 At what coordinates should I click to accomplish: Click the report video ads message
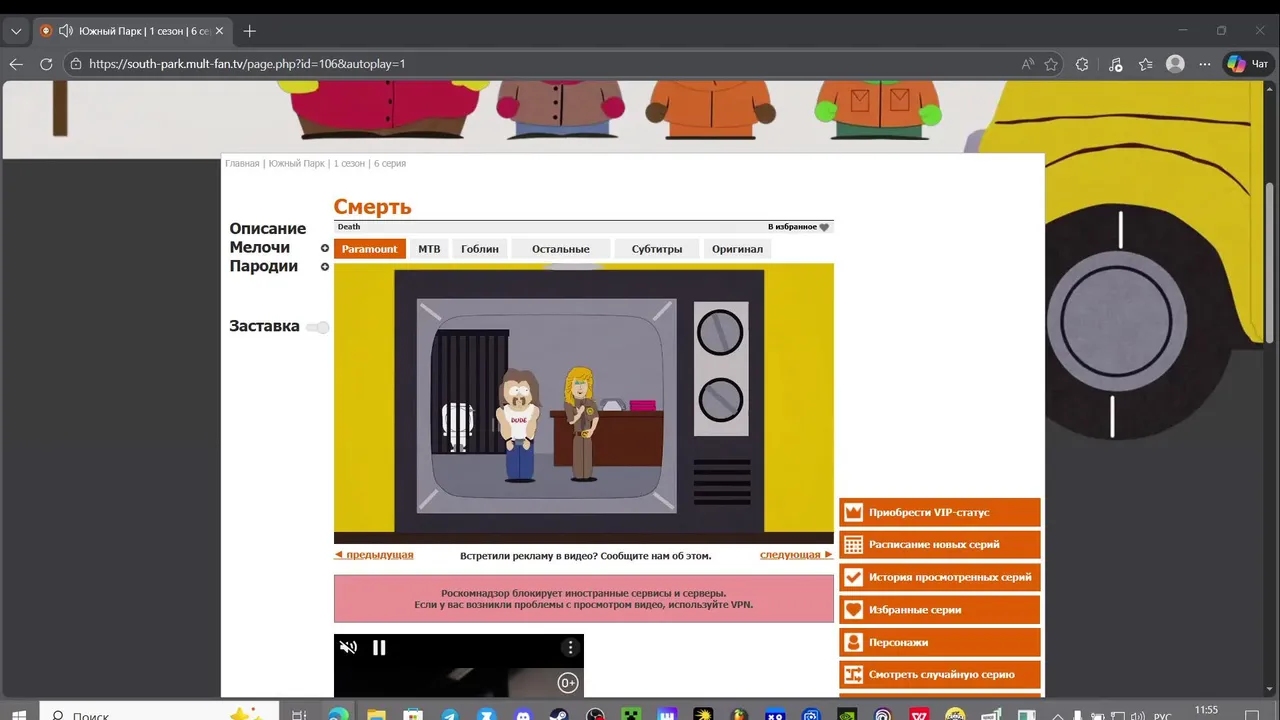click(x=586, y=556)
